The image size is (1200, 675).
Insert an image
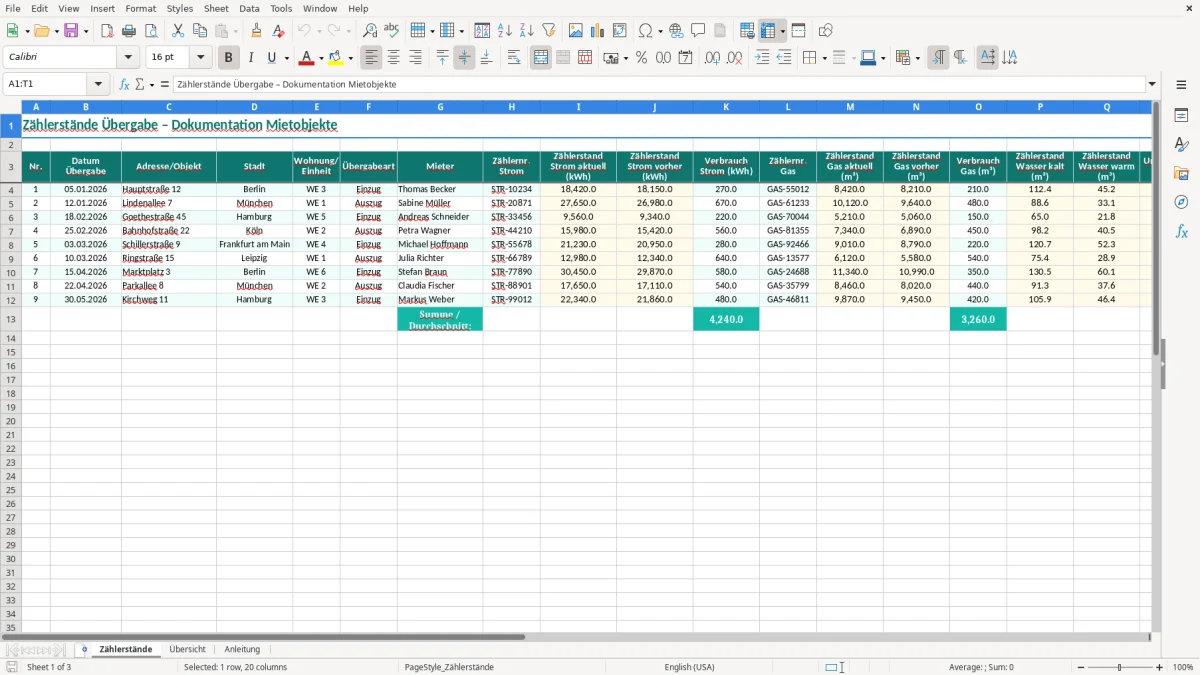(575, 30)
